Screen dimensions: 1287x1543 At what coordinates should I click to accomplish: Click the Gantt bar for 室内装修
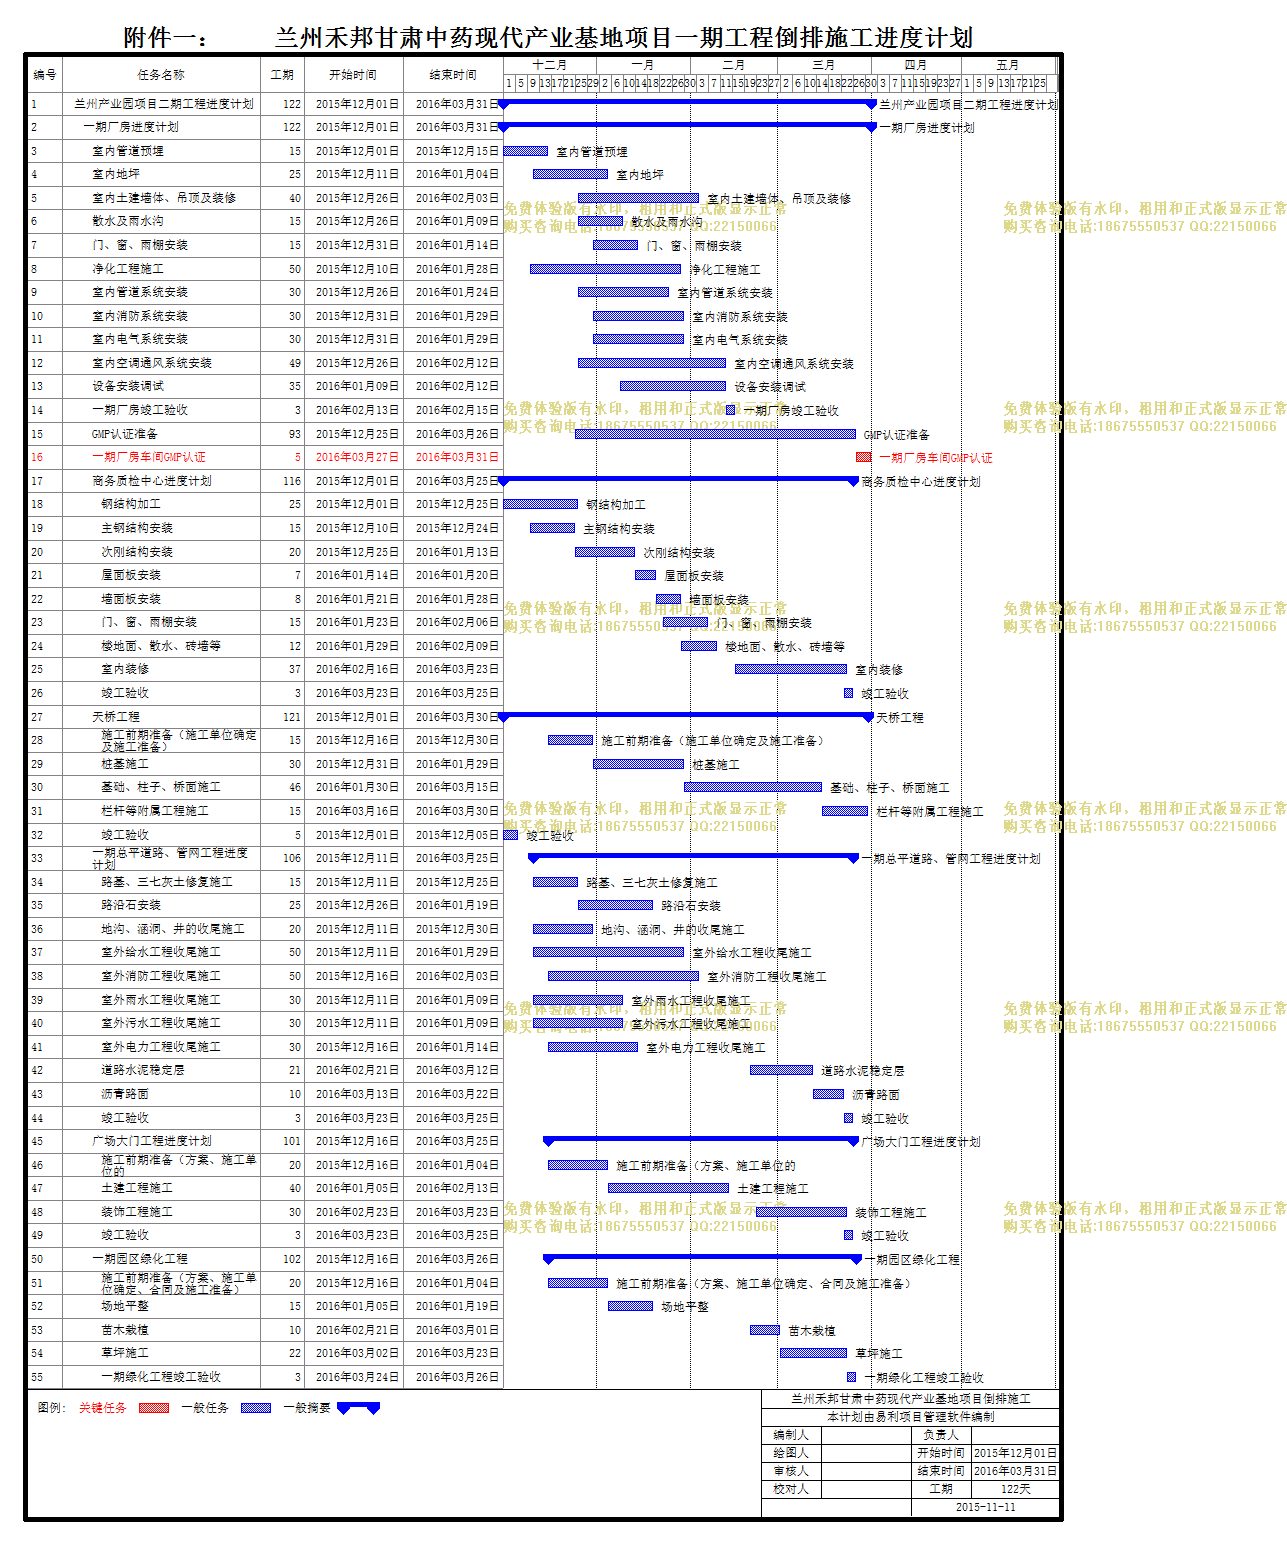click(x=791, y=669)
